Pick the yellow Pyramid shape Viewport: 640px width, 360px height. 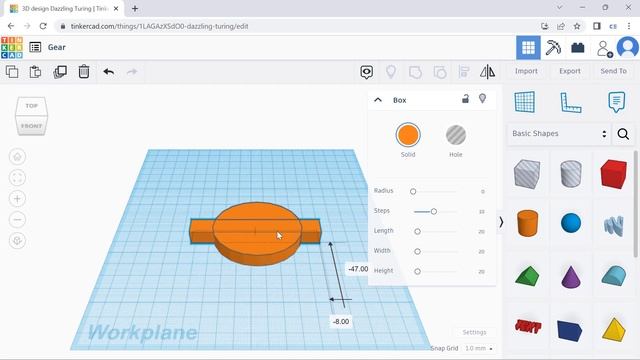(x=613, y=330)
